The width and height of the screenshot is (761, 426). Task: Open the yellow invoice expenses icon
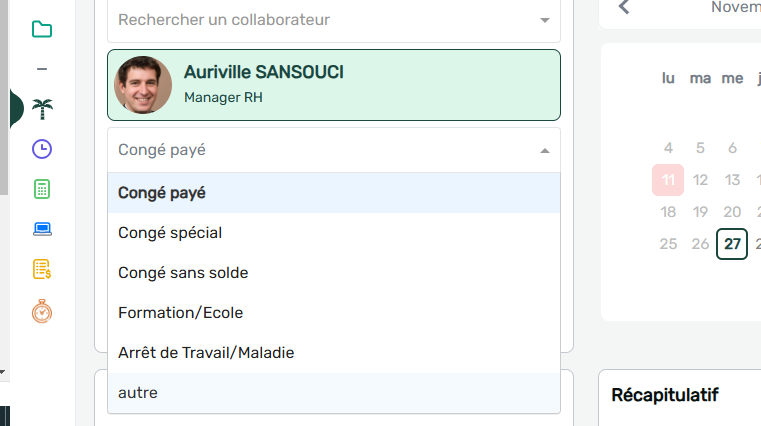42,268
